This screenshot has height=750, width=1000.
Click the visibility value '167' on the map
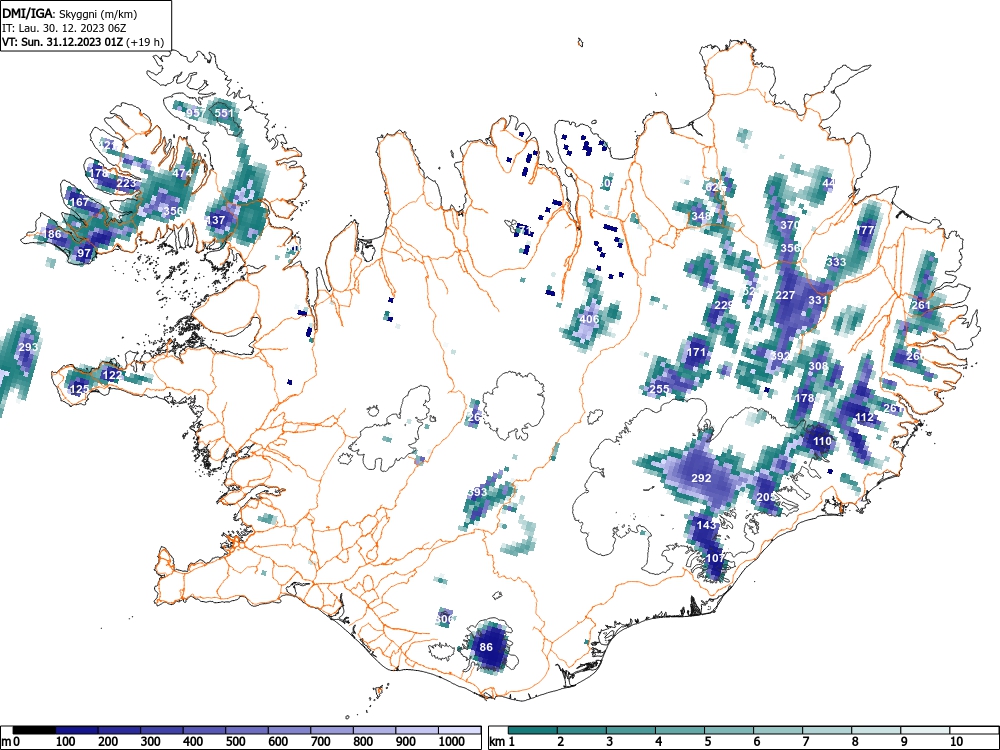click(79, 202)
